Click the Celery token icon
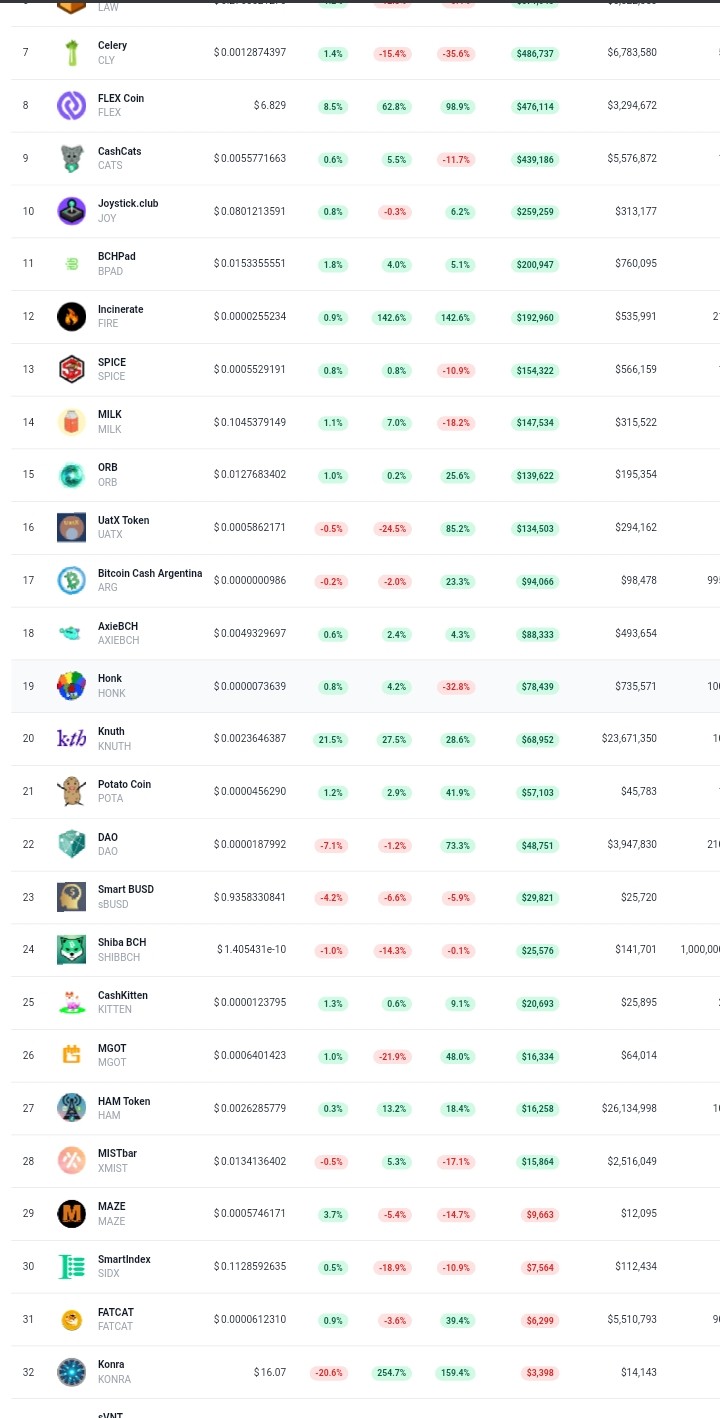720x1418 pixels. click(72, 53)
